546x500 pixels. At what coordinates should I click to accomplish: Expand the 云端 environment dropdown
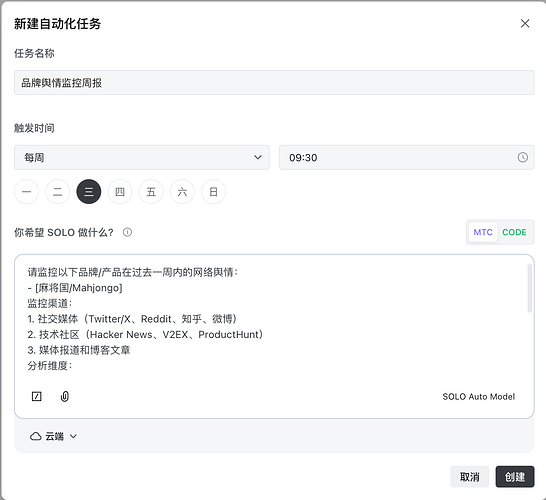53,436
